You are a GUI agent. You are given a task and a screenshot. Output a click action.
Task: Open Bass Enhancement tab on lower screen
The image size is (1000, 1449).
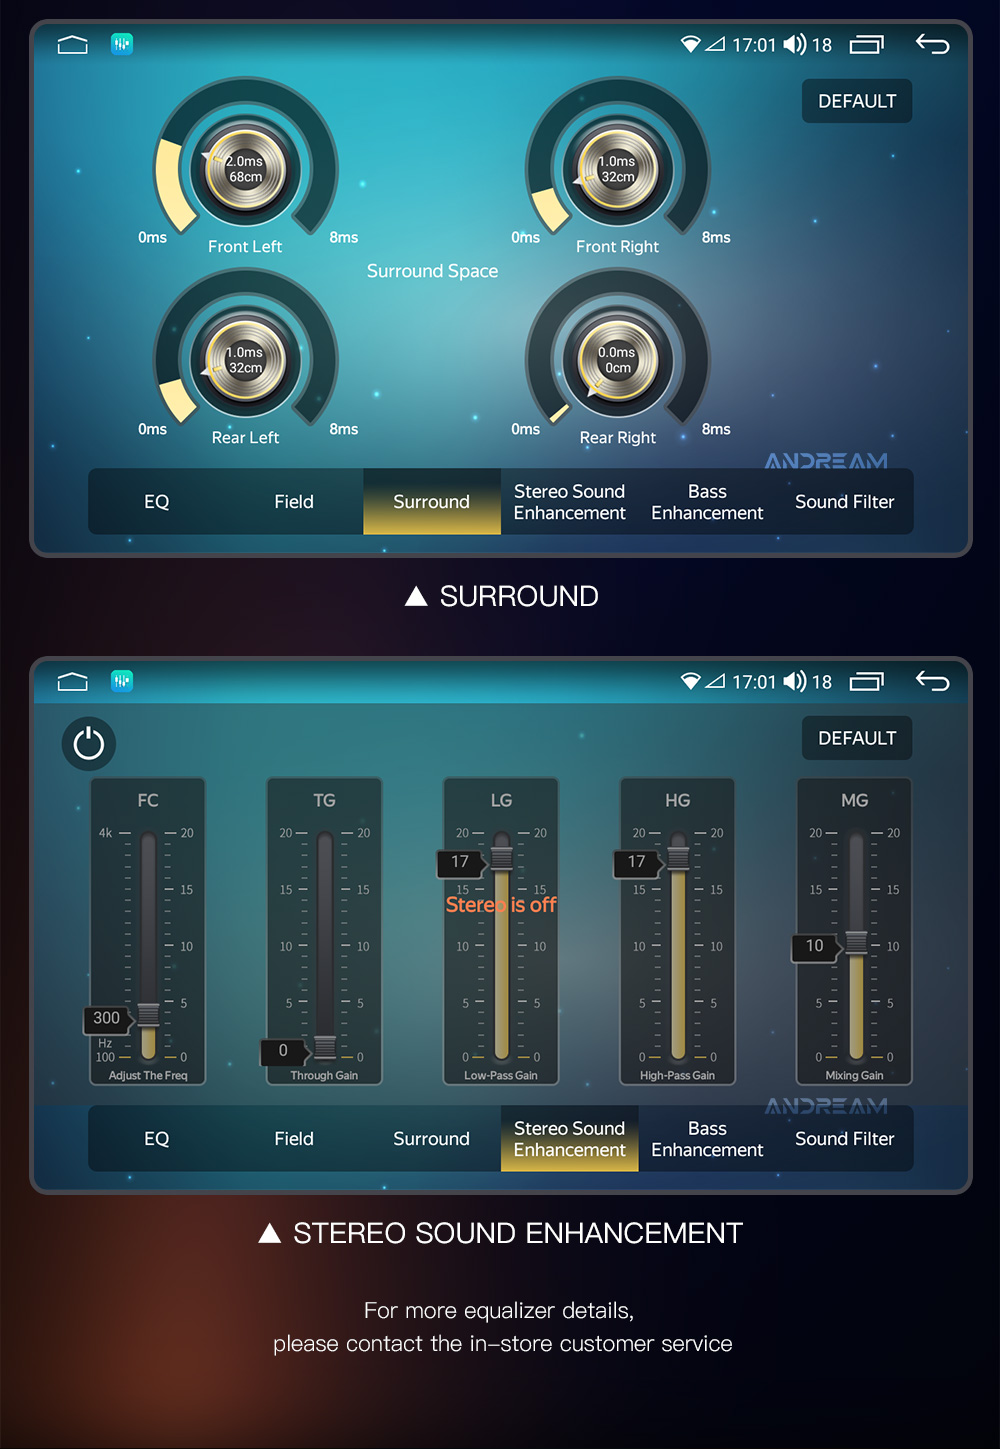pos(707,1139)
